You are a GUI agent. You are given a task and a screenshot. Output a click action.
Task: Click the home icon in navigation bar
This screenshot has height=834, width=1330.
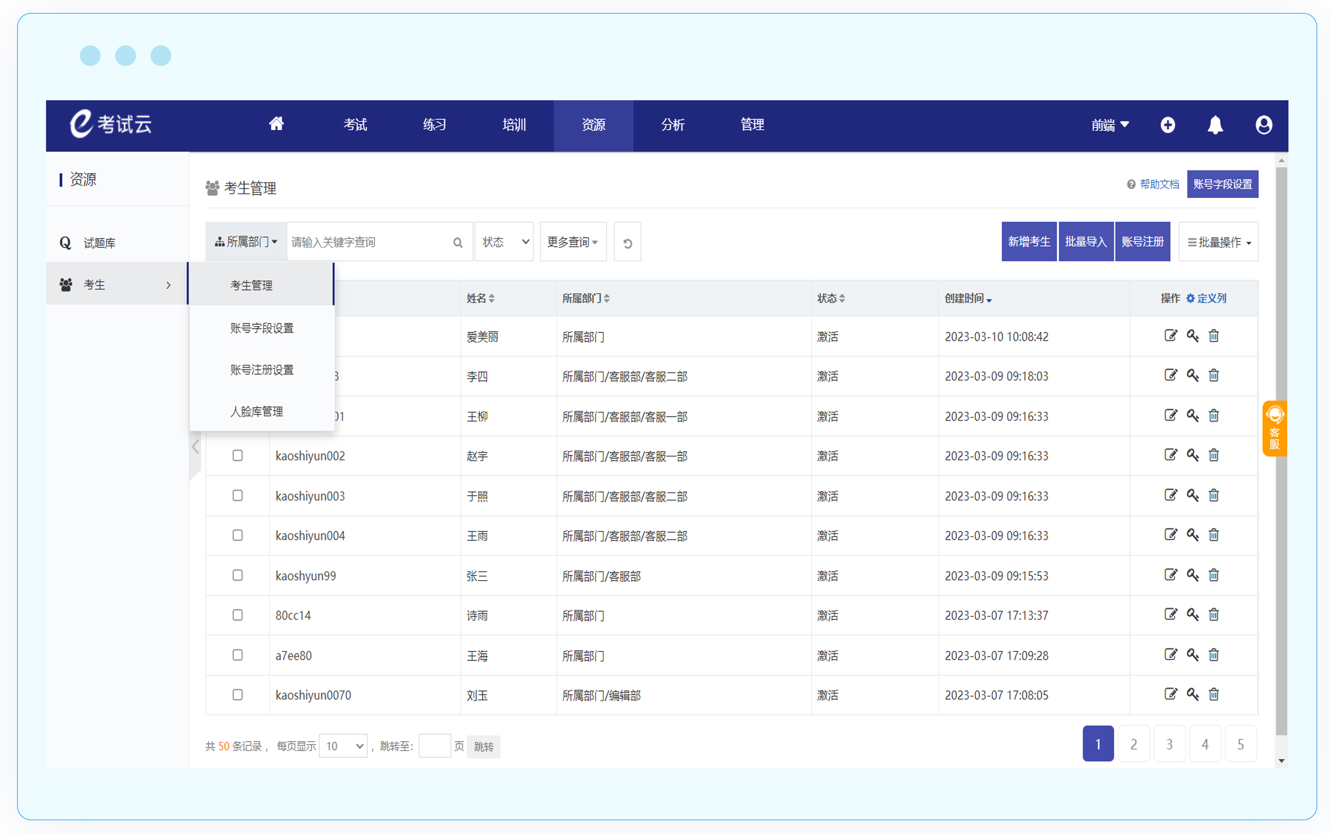[276, 124]
